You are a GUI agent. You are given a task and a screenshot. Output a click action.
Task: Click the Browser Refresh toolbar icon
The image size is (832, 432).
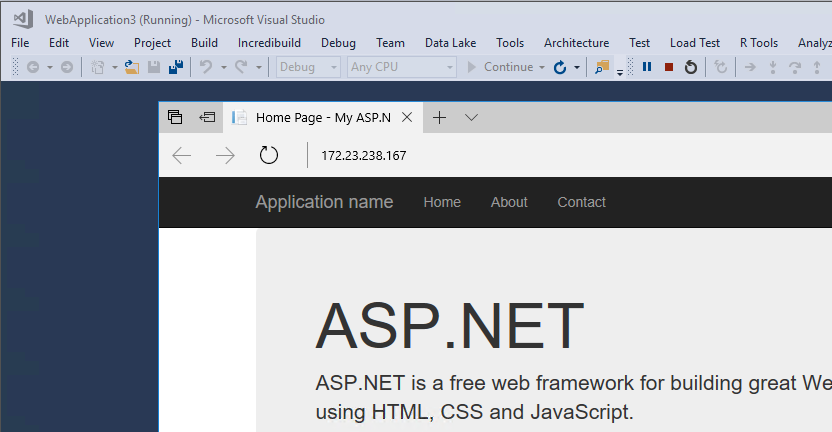pyautogui.click(x=560, y=67)
